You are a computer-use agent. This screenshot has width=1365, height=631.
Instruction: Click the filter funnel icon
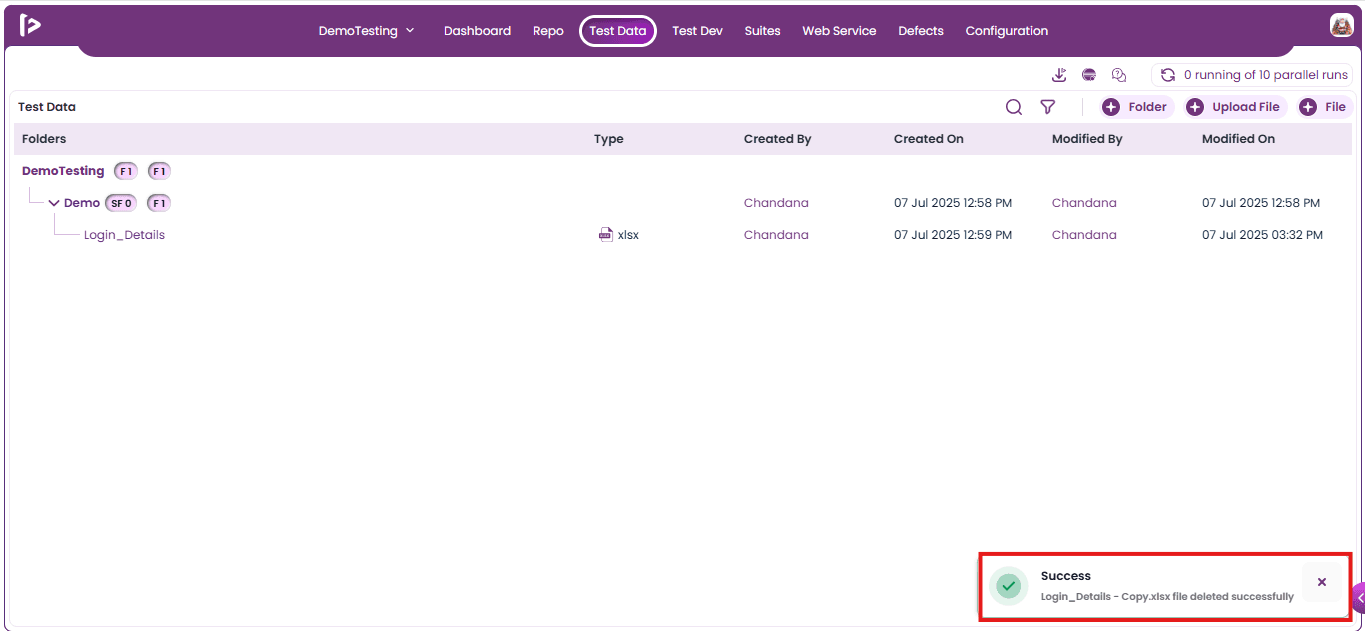[x=1047, y=107]
